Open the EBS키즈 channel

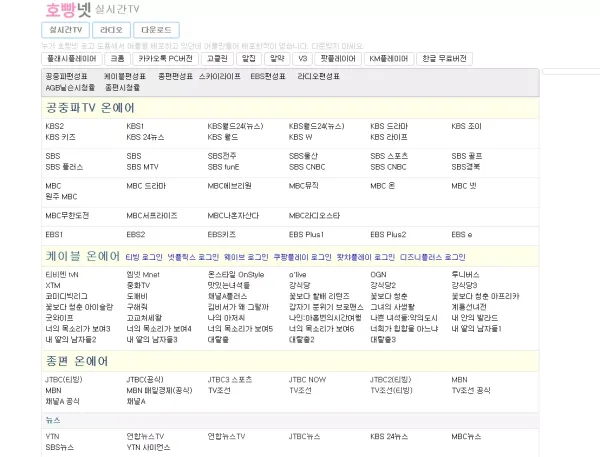pyautogui.click(x=222, y=234)
